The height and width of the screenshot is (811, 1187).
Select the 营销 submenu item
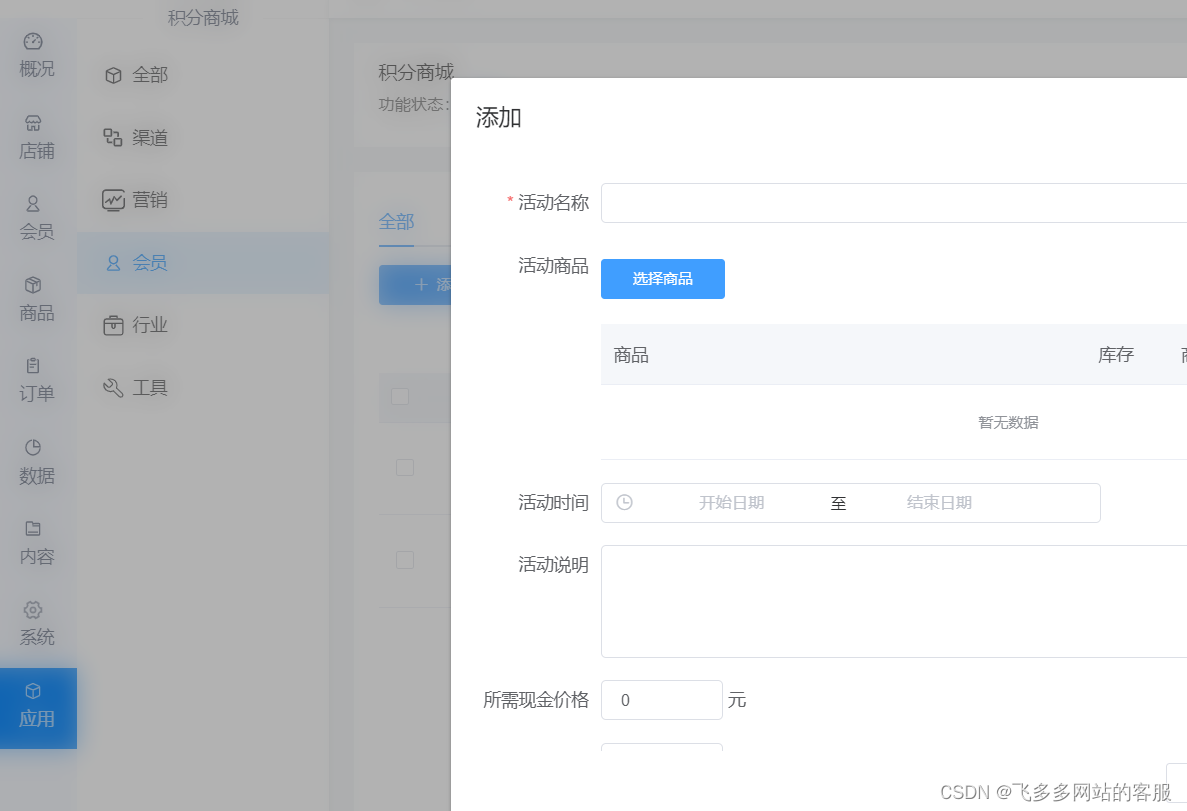click(203, 200)
